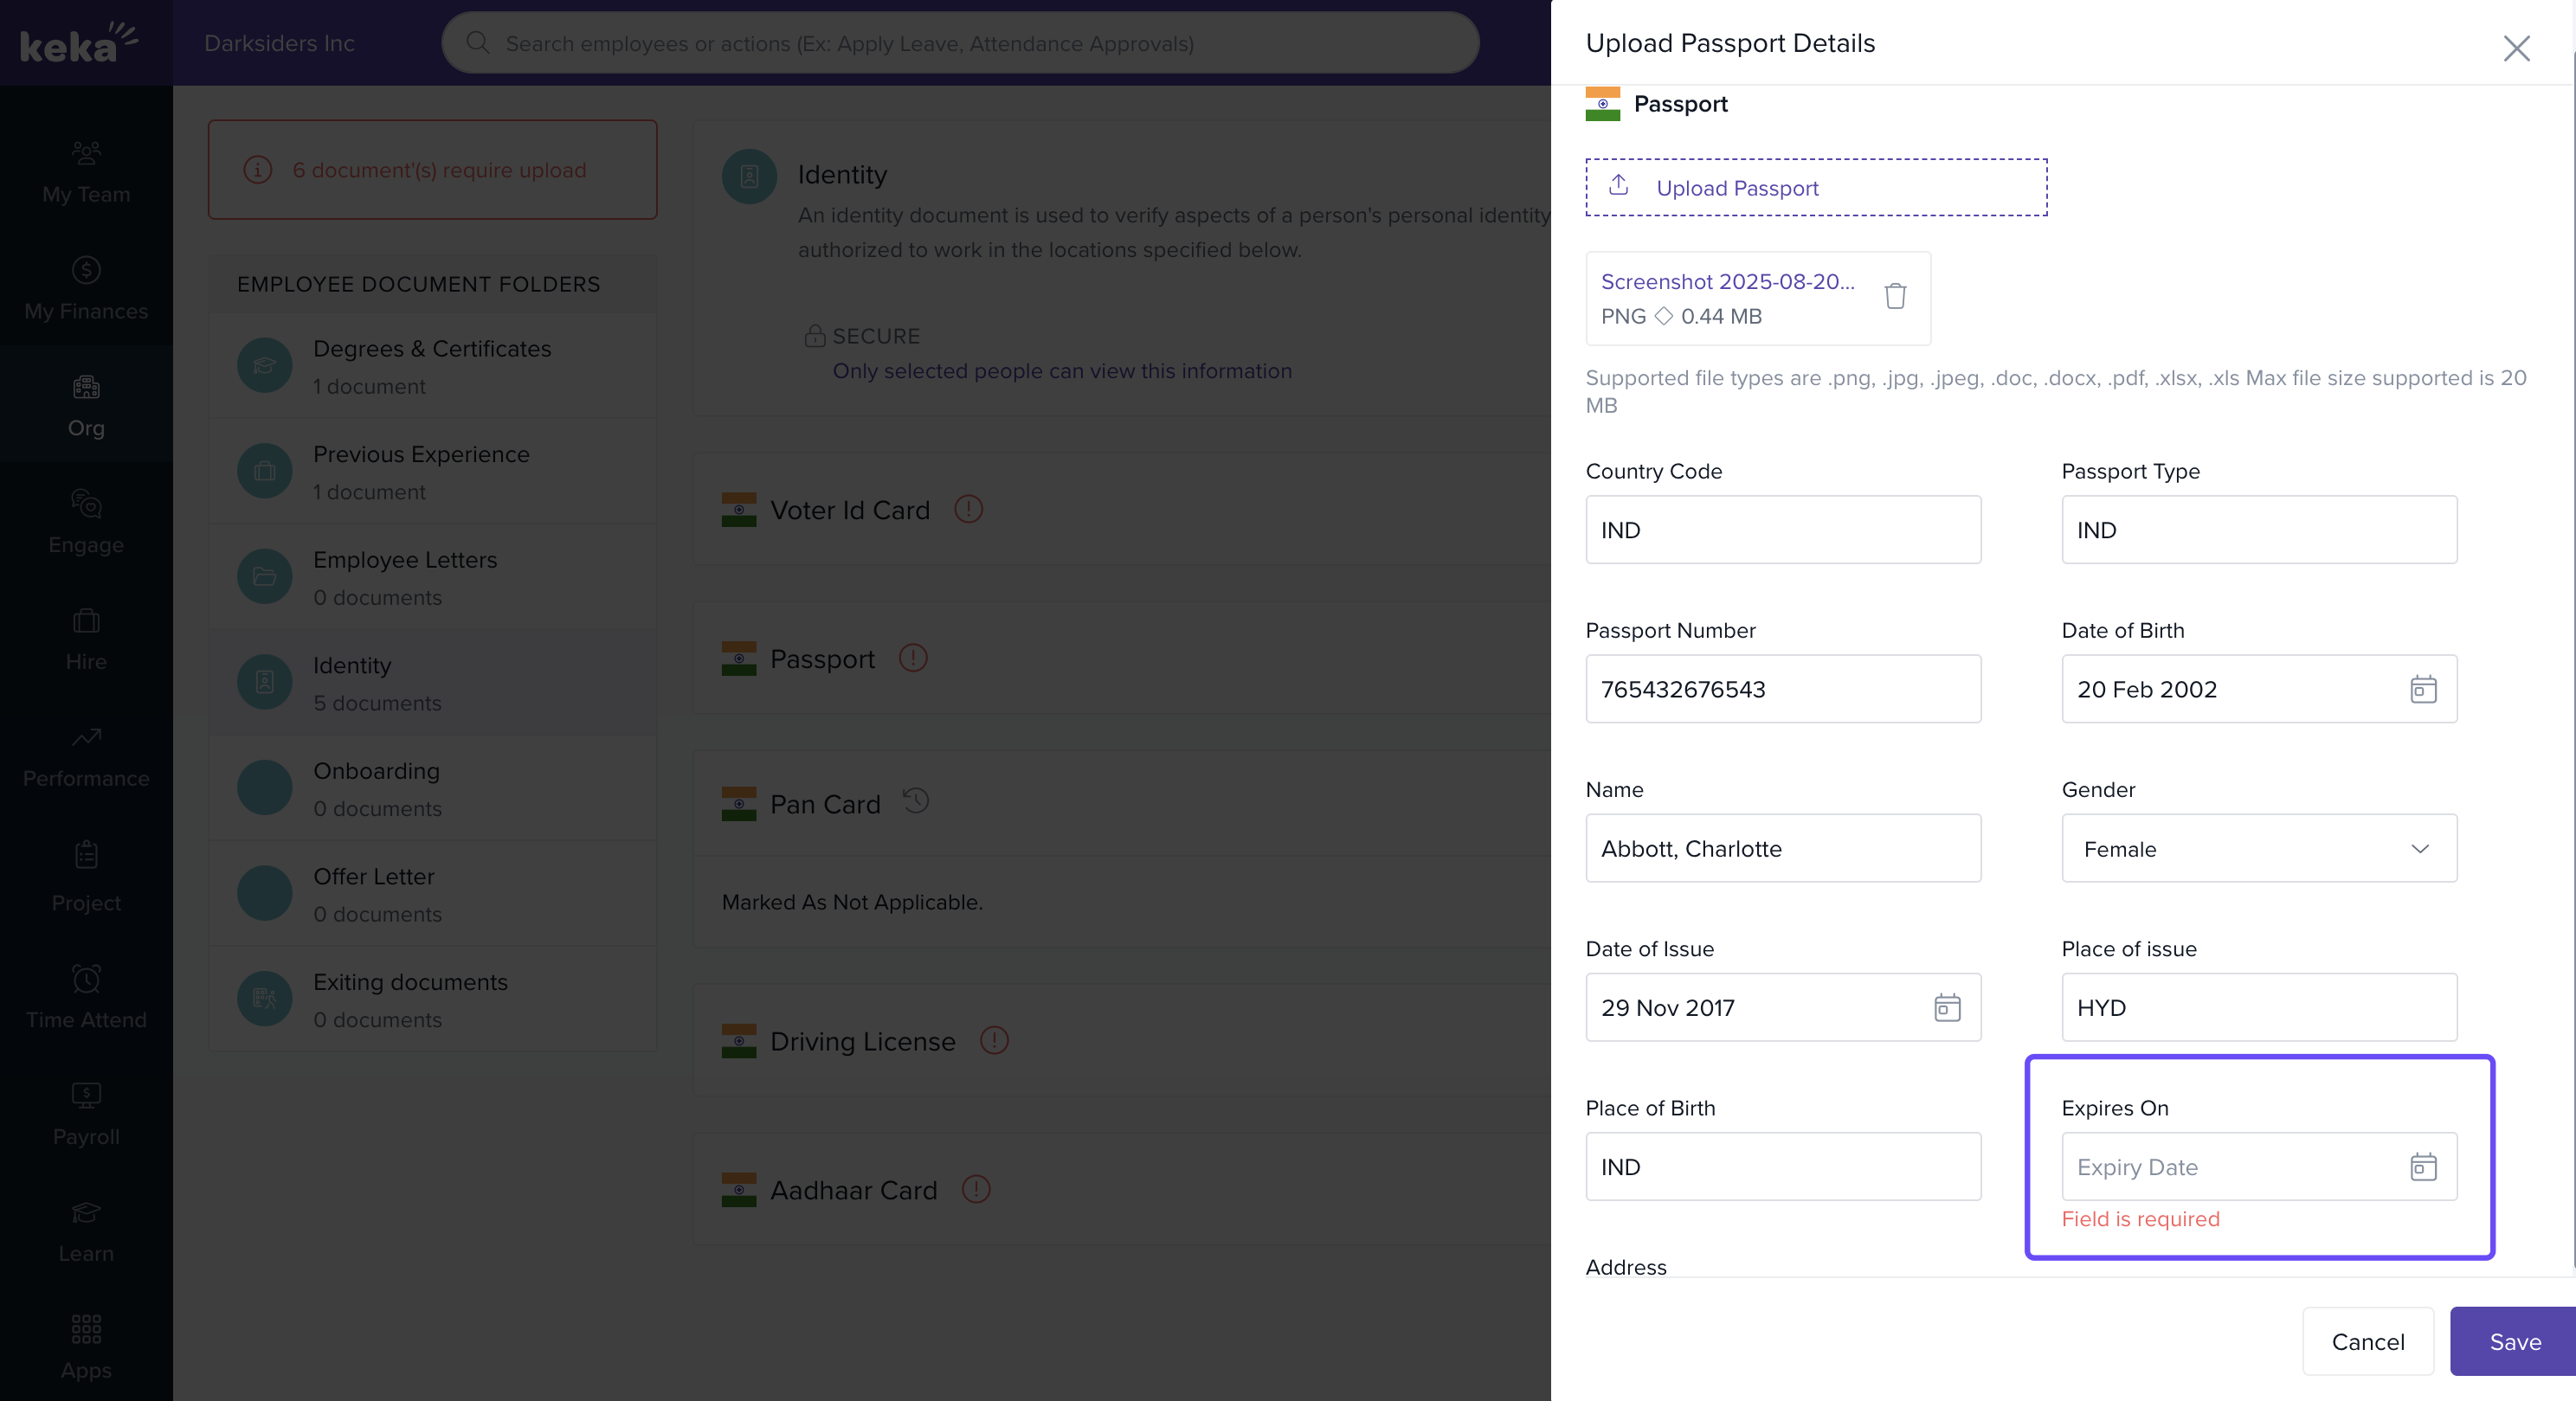Open My Team in sidebar
The height and width of the screenshot is (1401, 2576).
[86, 172]
